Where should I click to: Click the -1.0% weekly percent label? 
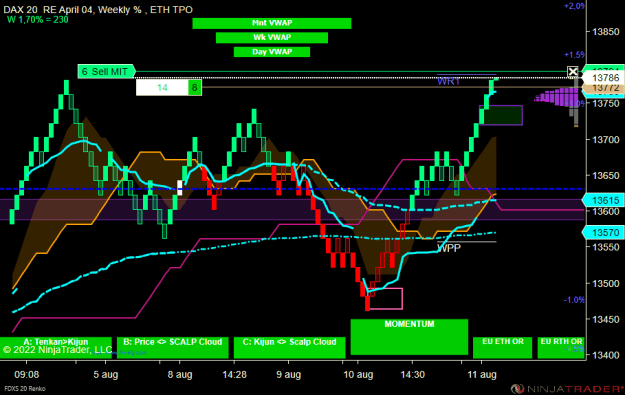pos(574,300)
